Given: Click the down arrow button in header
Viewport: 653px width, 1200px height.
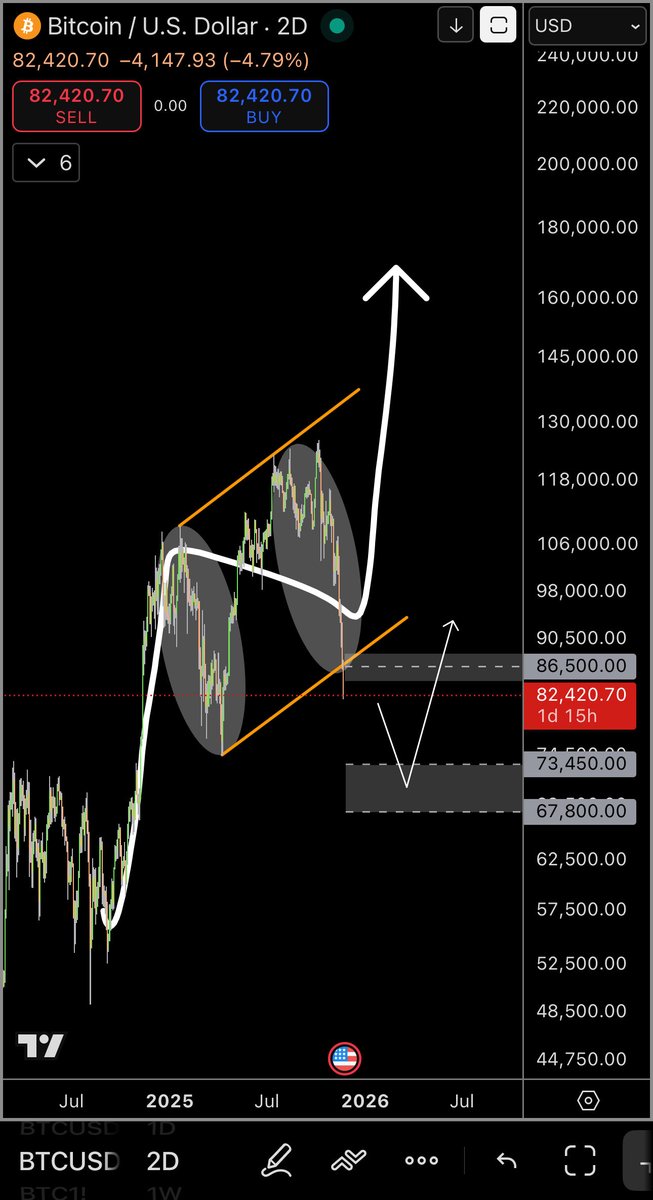Looking at the screenshot, I should click(456, 25).
